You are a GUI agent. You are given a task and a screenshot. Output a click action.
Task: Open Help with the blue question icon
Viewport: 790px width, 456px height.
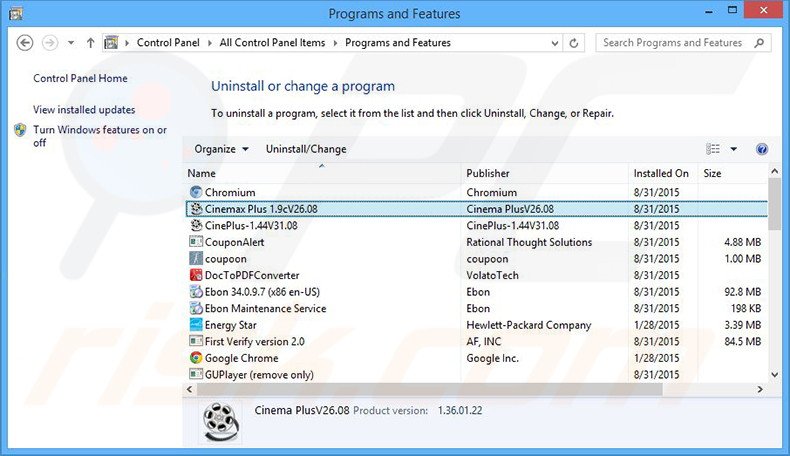pos(762,149)
